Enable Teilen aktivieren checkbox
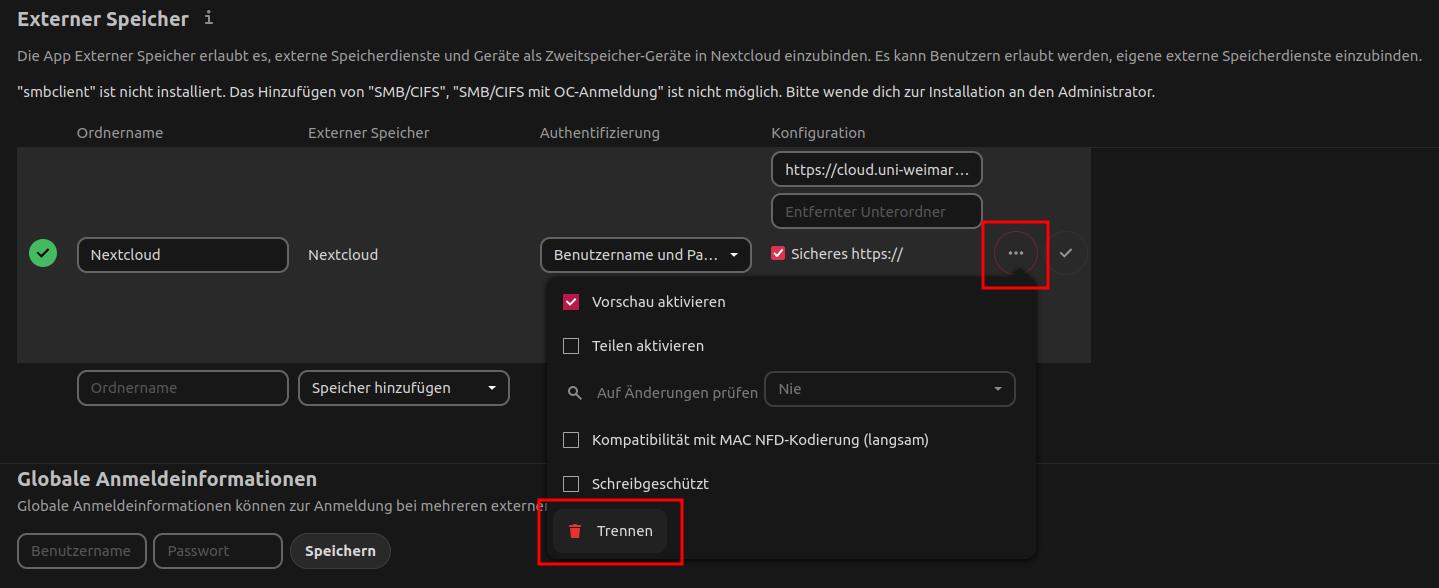Screen dimensions: 1439x588 572,346
